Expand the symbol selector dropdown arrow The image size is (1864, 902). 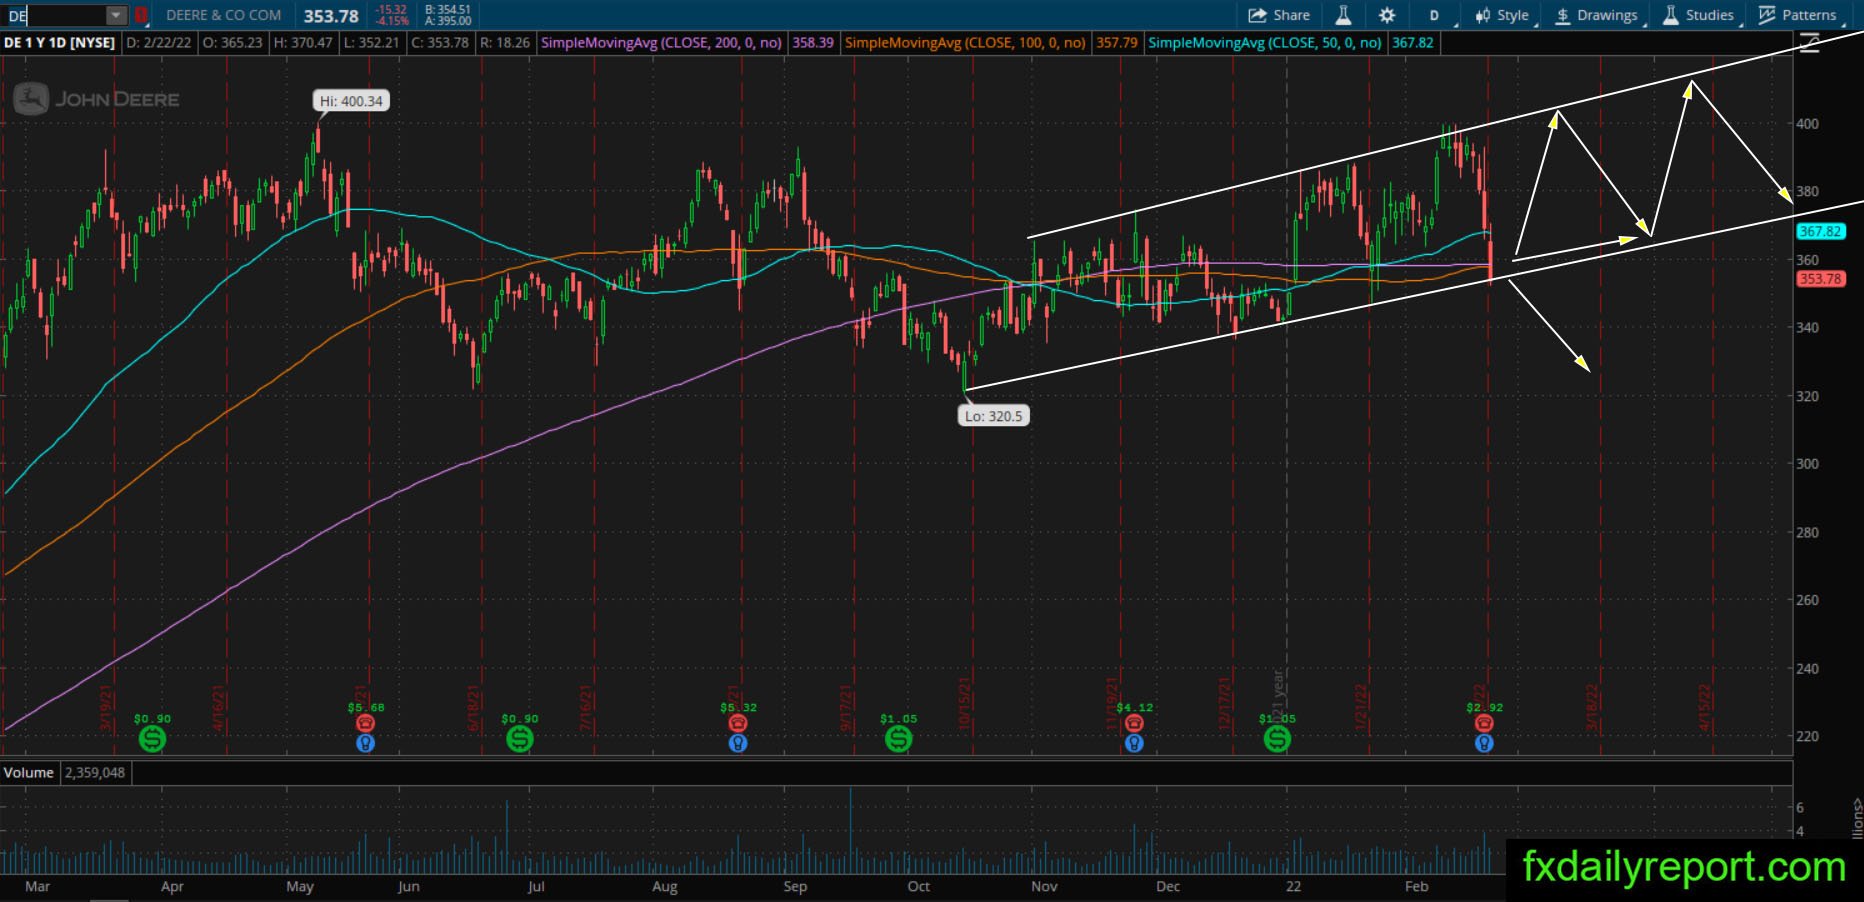tap(117, 15)
